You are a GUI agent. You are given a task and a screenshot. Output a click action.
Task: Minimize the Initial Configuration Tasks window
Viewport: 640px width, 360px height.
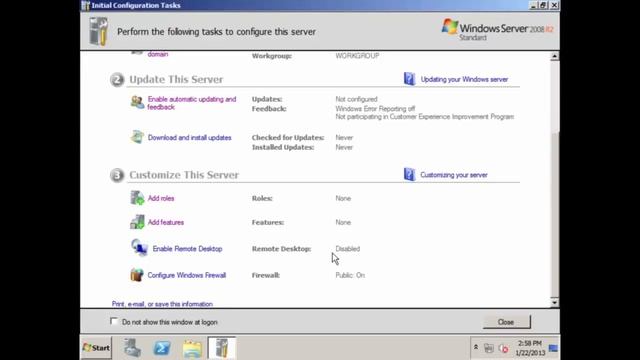(533, 5)
